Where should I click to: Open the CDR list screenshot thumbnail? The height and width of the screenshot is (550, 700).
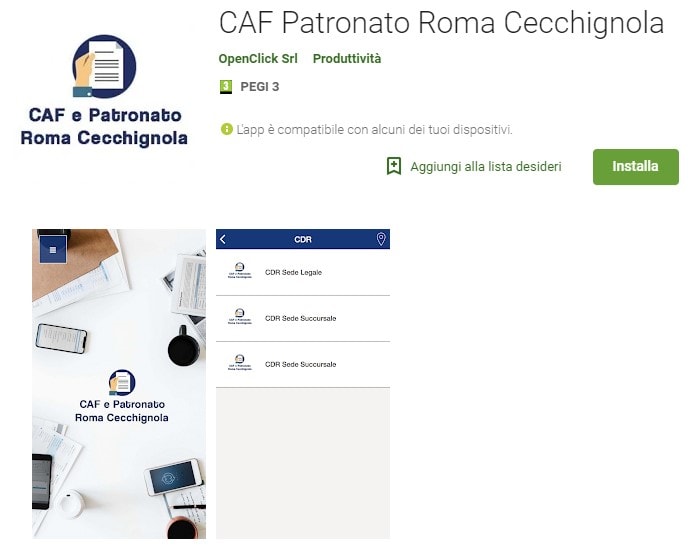[303, 384]
